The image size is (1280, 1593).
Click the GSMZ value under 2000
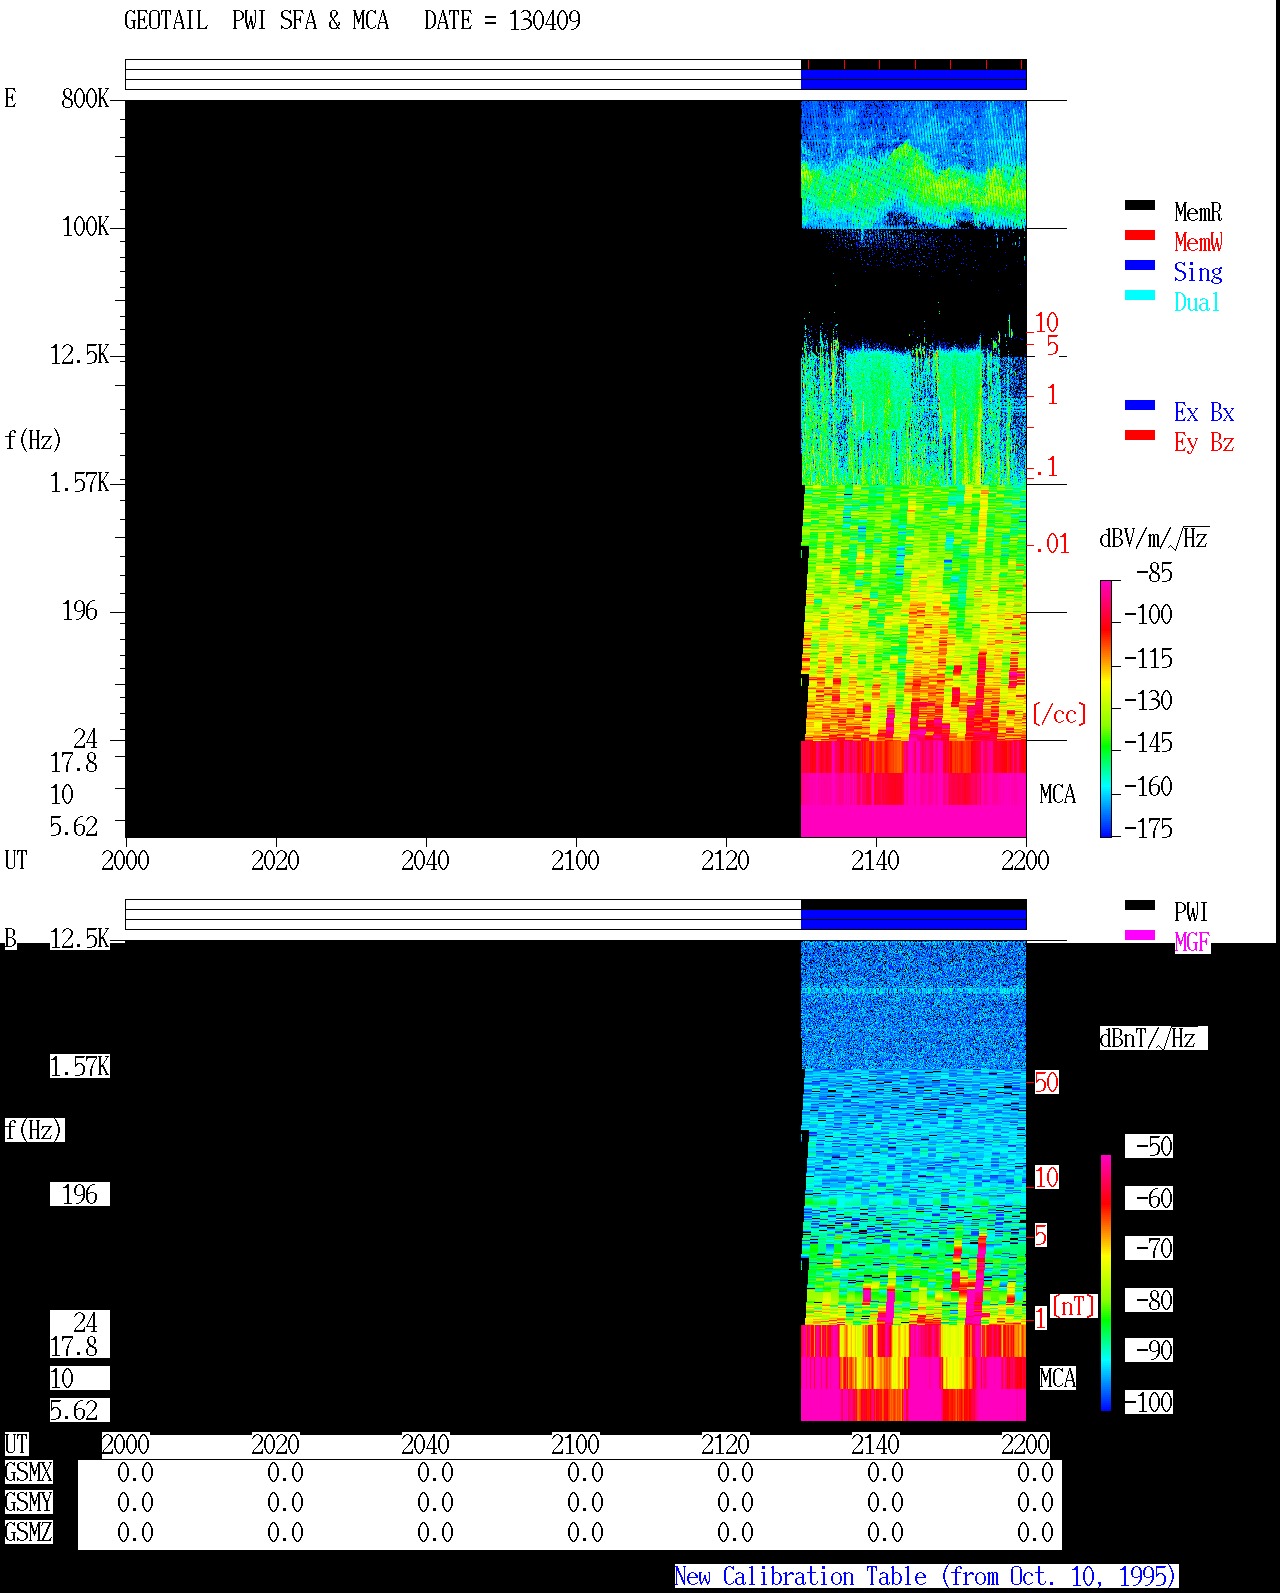point(135,1532)
